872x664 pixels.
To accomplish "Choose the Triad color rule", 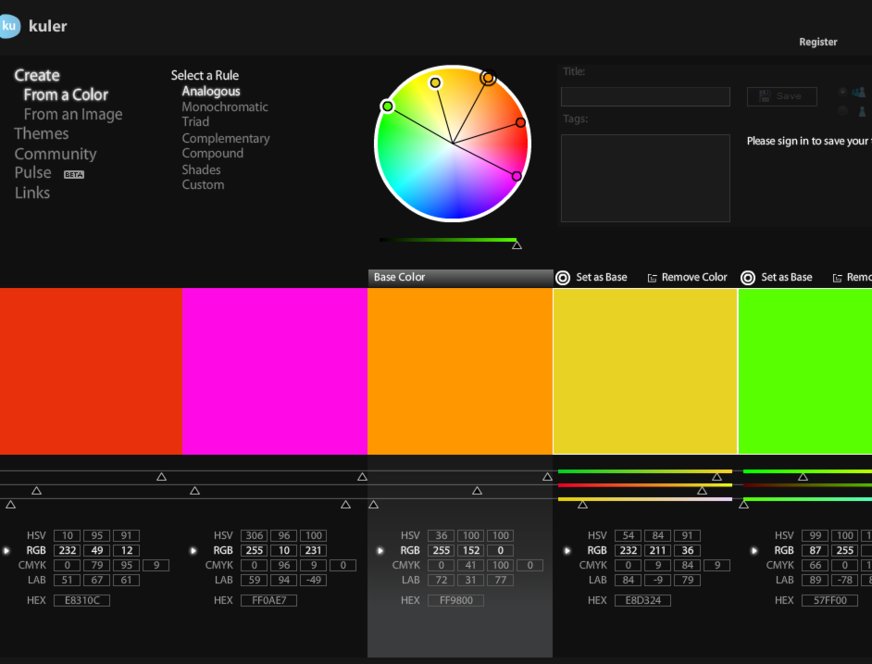I will 196,122.
